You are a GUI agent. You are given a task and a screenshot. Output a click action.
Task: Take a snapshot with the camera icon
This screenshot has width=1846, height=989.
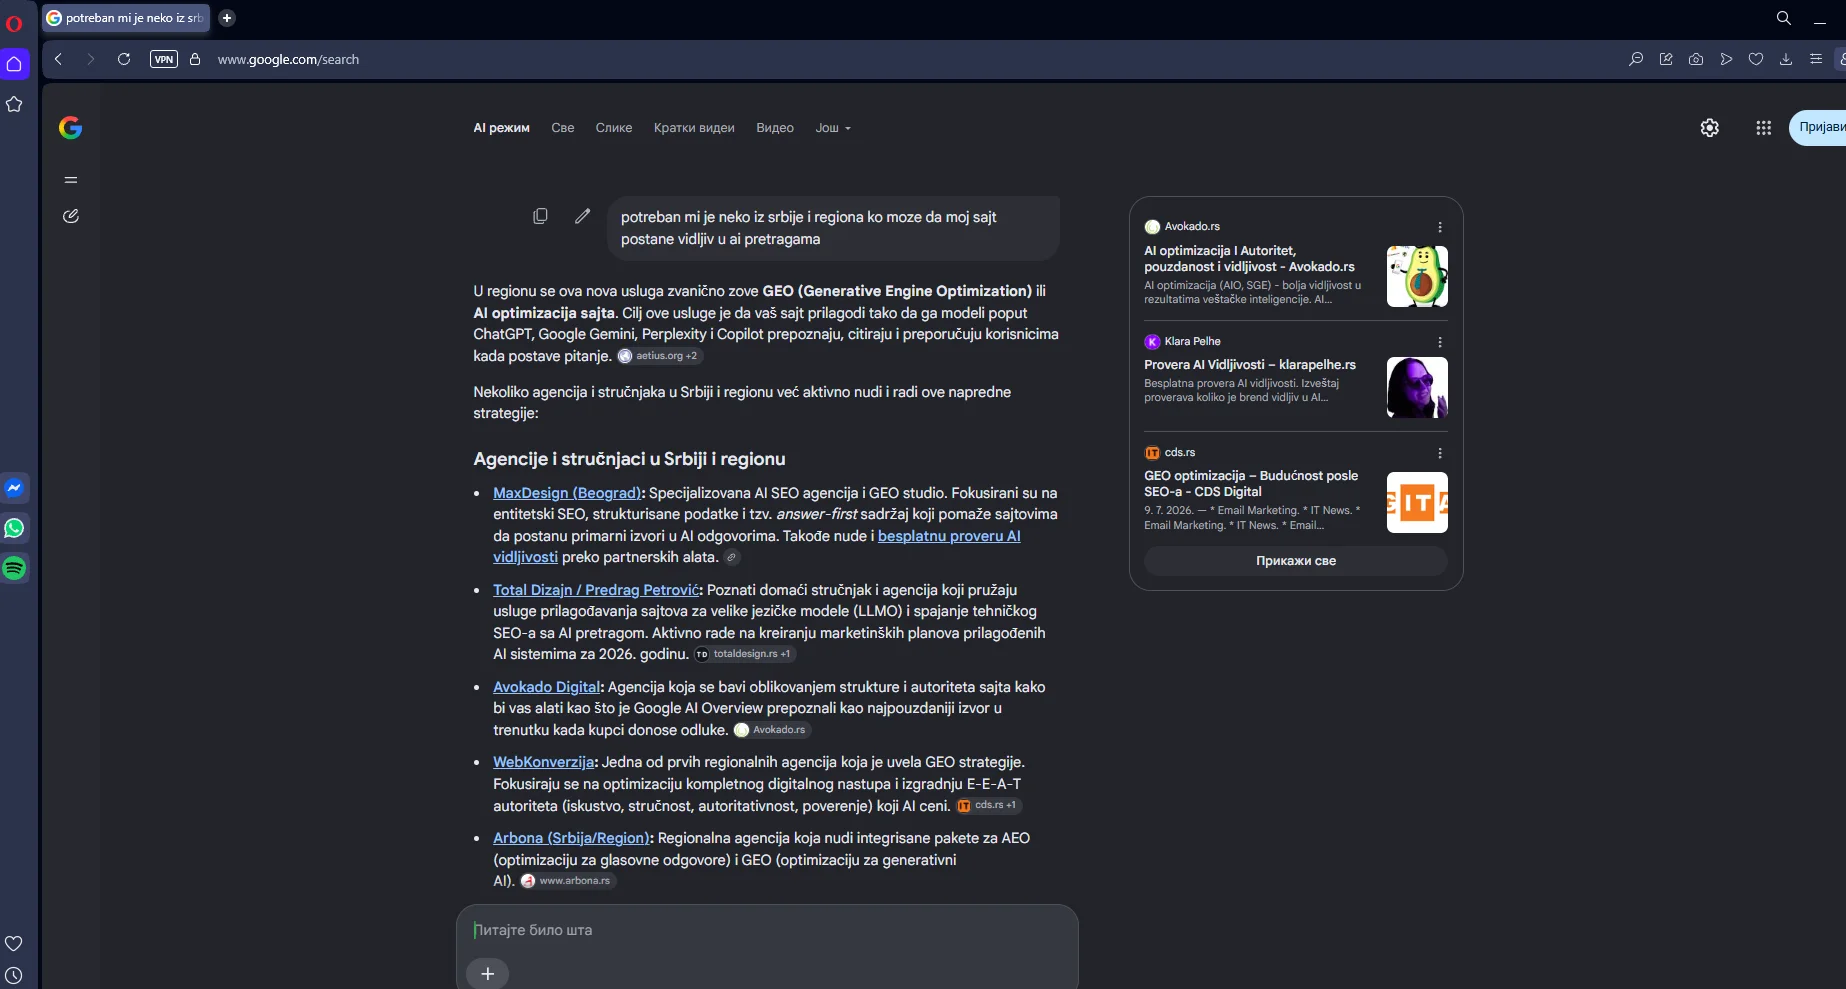coord(1696,59)
